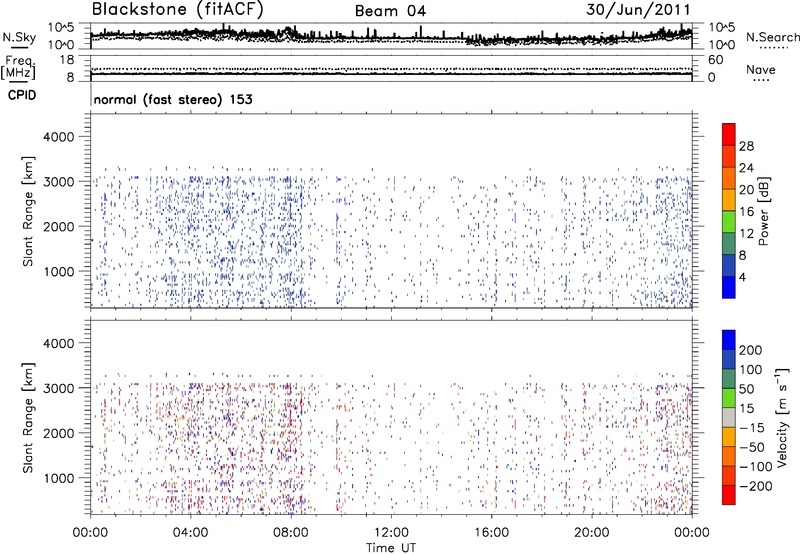Image resolution: width=800 pixels, height=554 pixels.
Task: Click the "4" power colorbar label
Action: click(742, 277)
